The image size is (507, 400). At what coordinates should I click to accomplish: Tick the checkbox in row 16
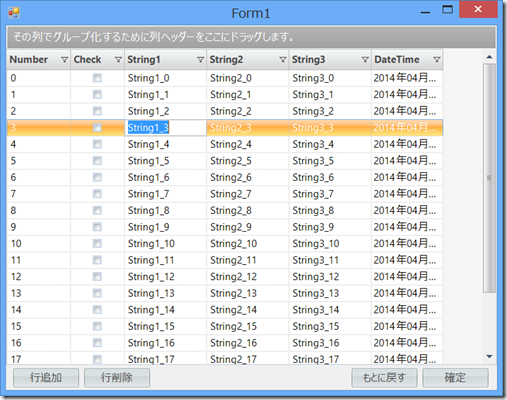pyautogui.click(x=97, y=343)
